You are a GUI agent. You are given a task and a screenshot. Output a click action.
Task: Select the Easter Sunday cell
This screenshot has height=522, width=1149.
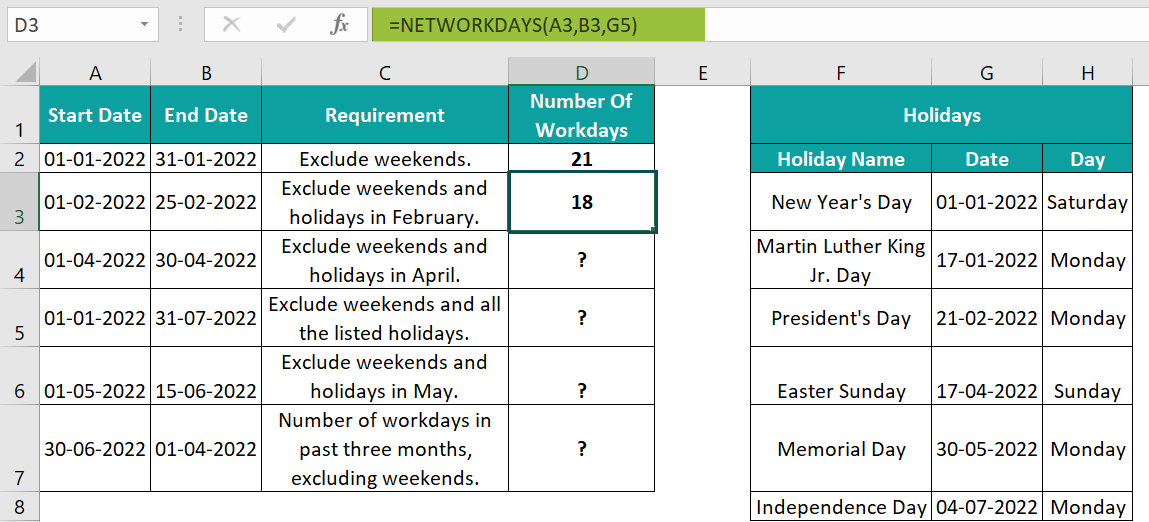[x=841, y=375]
